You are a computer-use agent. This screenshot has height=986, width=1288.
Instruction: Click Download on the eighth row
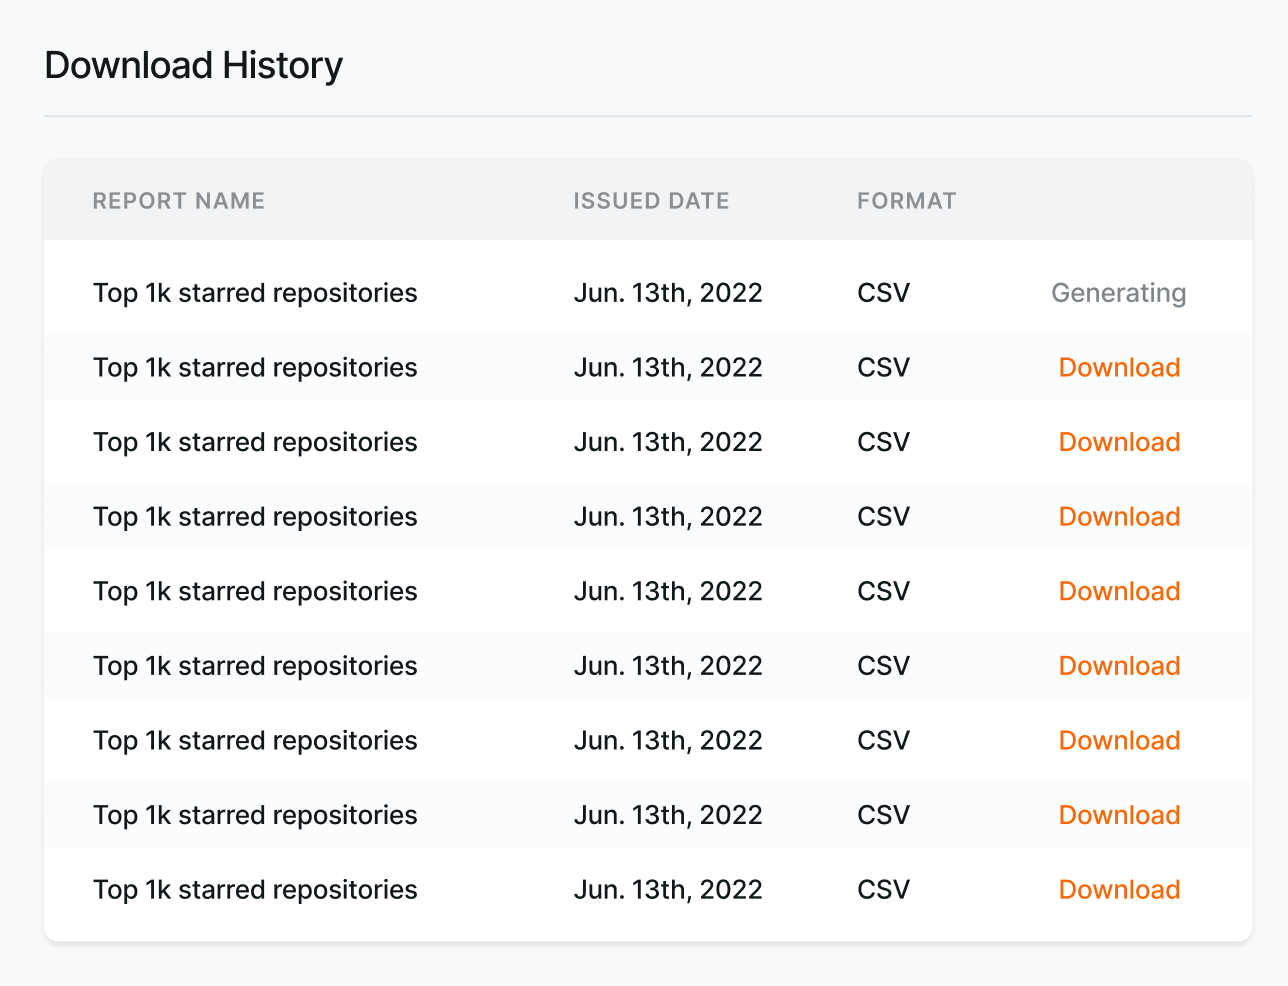coord(1119,814)
